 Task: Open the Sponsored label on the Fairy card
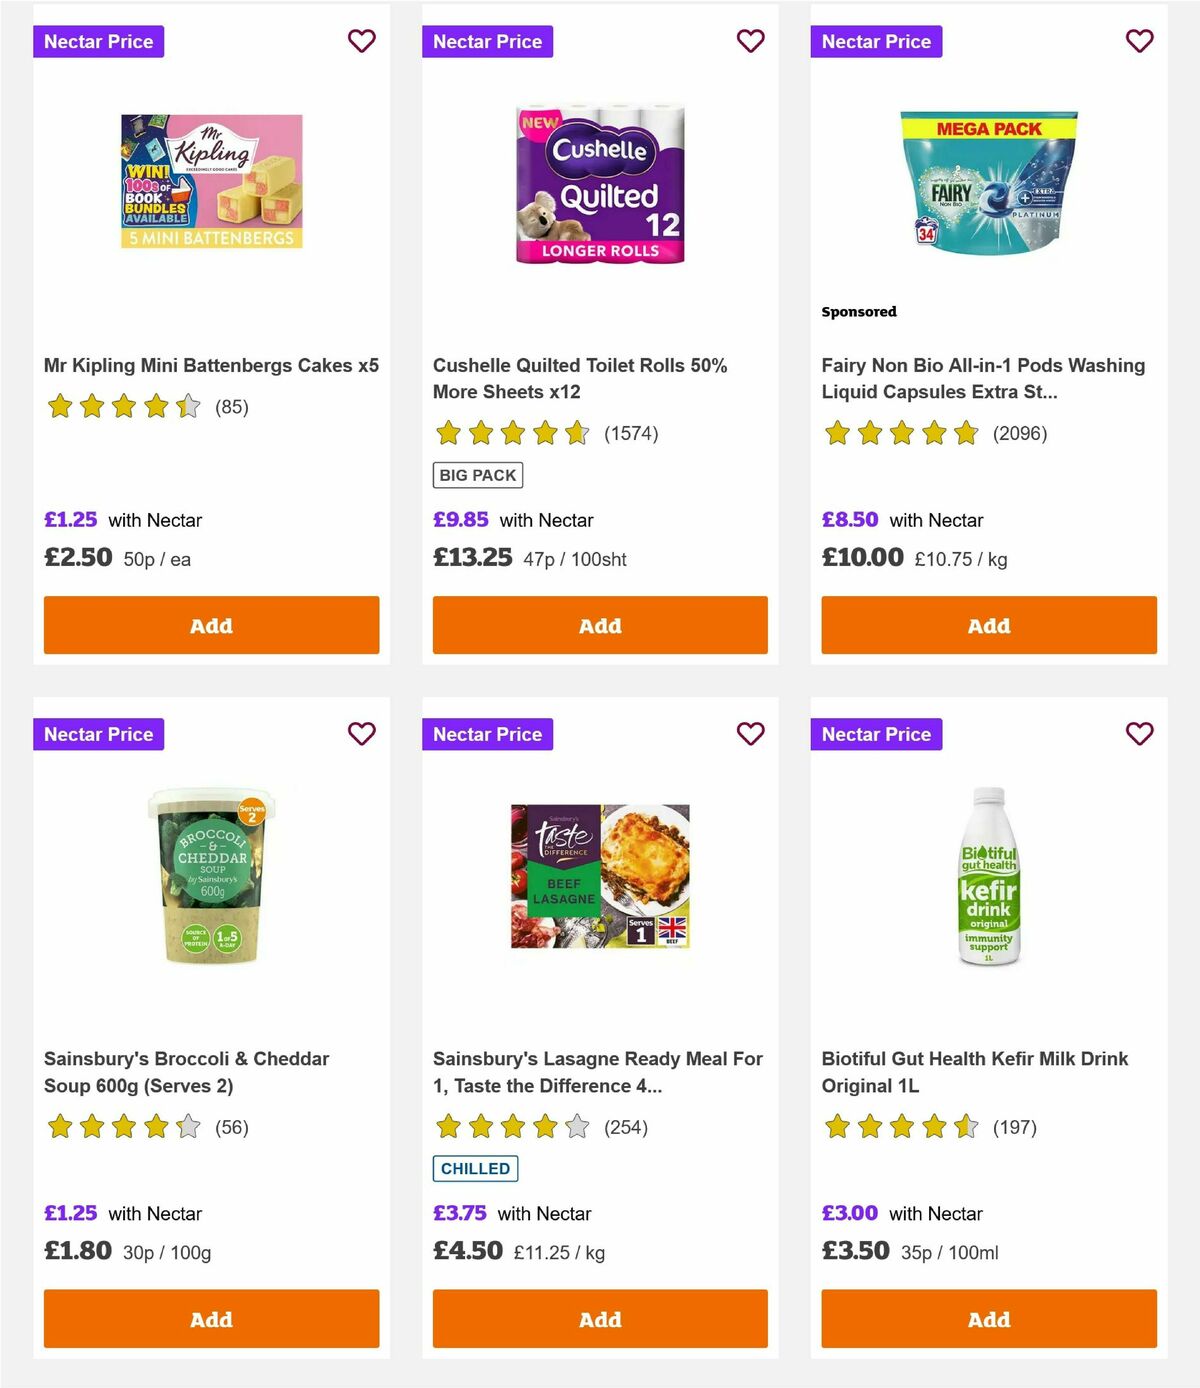coord(858,311)
